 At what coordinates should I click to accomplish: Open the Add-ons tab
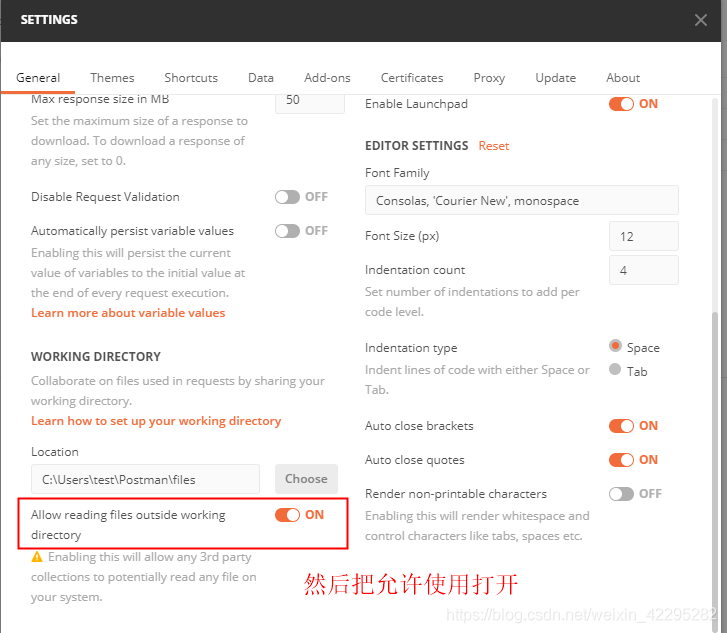point(327,77)
